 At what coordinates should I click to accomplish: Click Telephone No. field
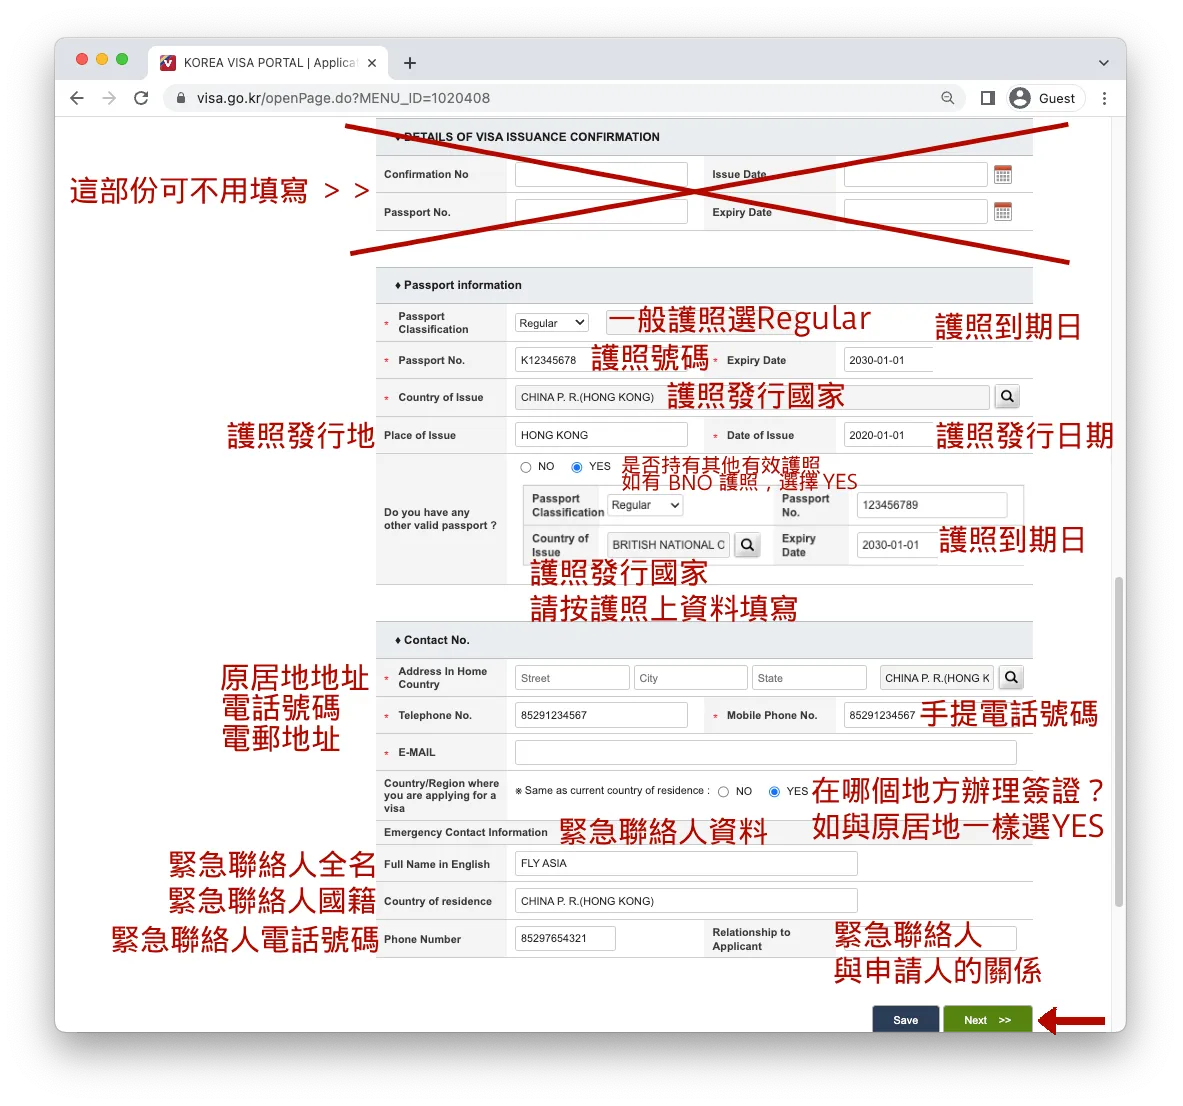coord(601,714)
